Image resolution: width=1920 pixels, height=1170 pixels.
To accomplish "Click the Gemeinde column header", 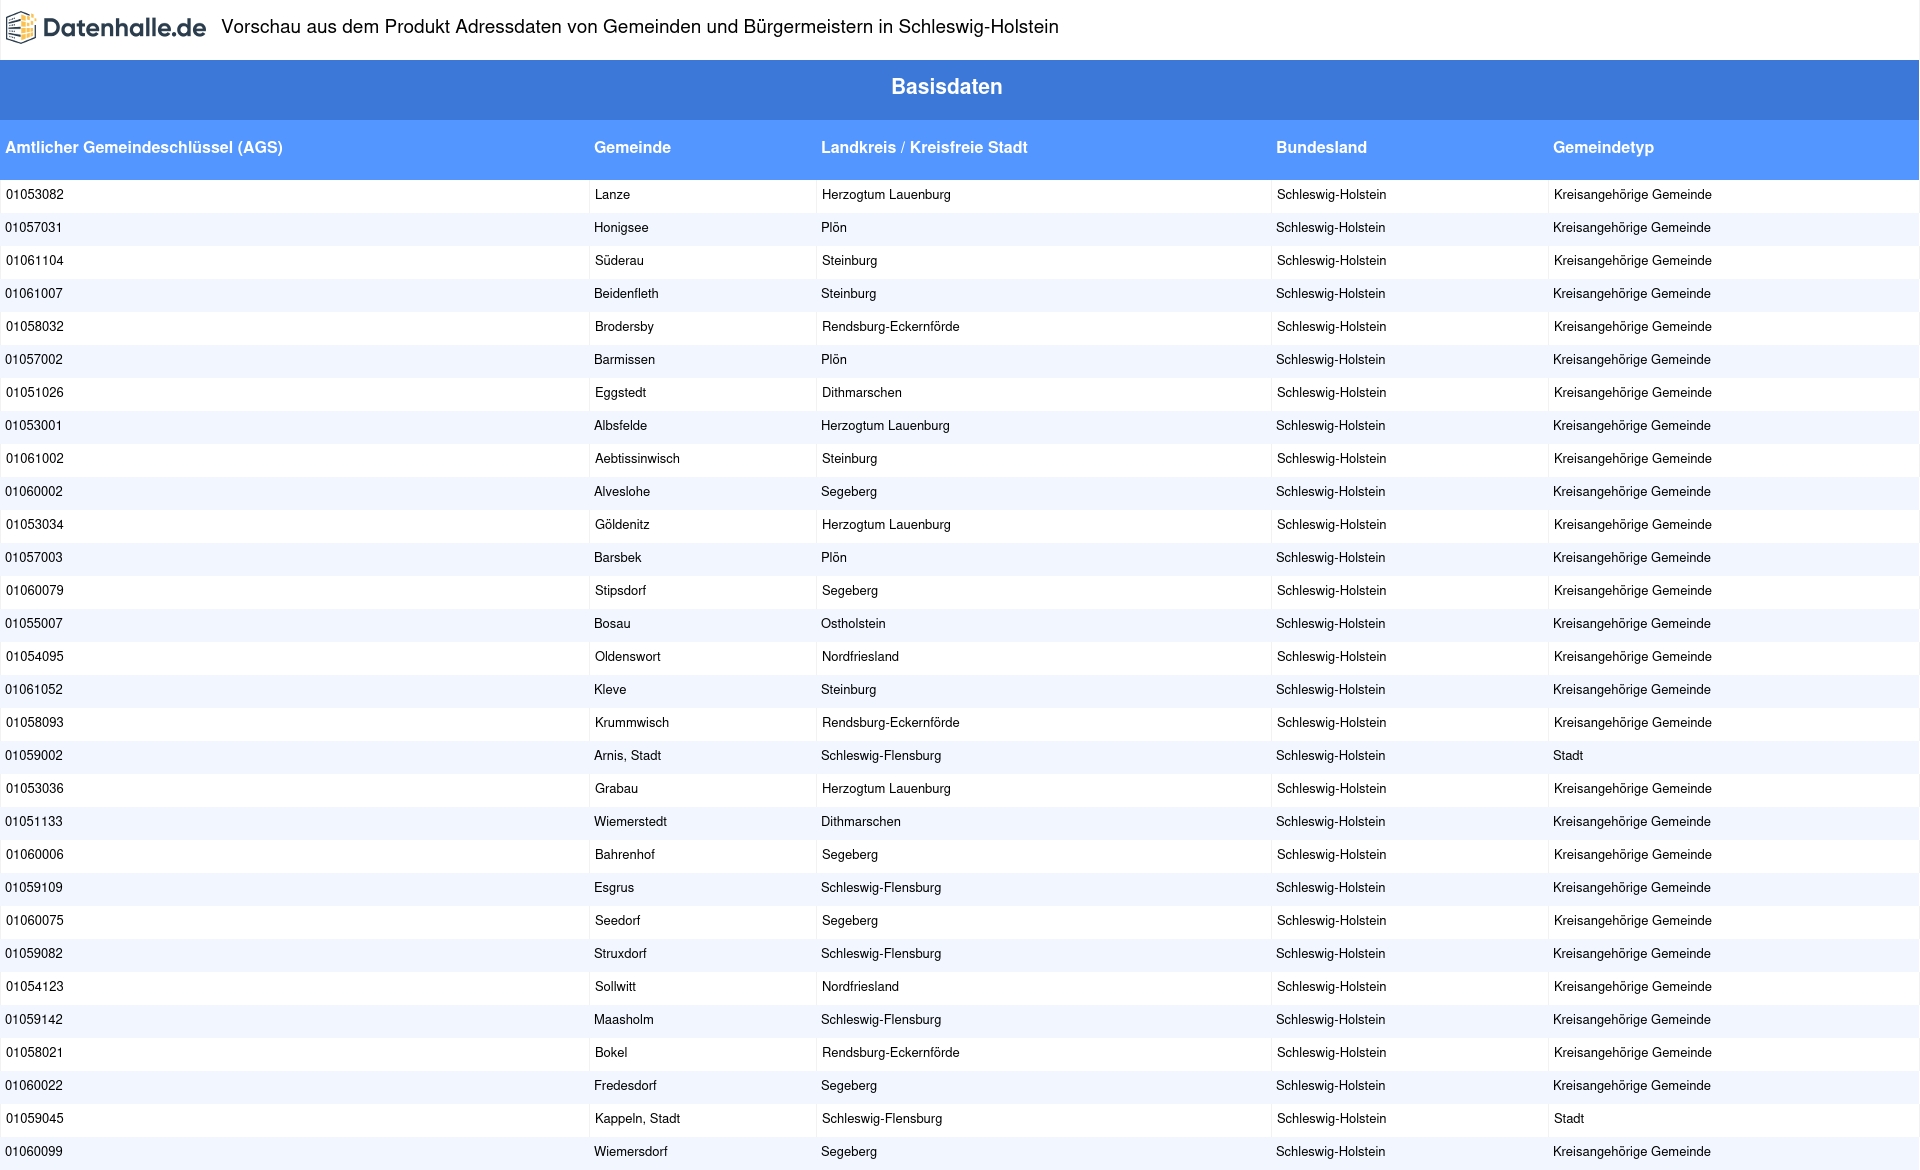I will click(632, 147).
